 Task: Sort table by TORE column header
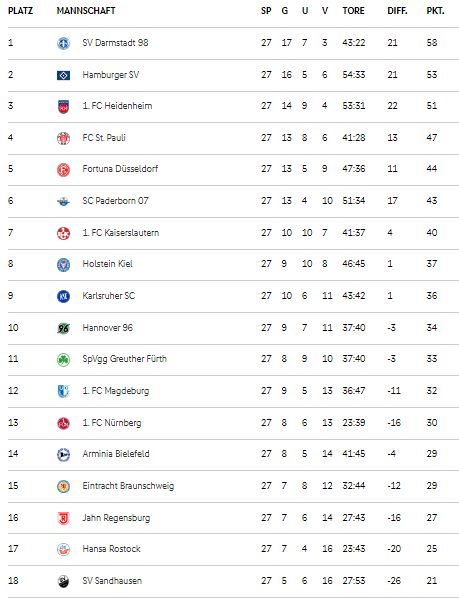[353, 11]
